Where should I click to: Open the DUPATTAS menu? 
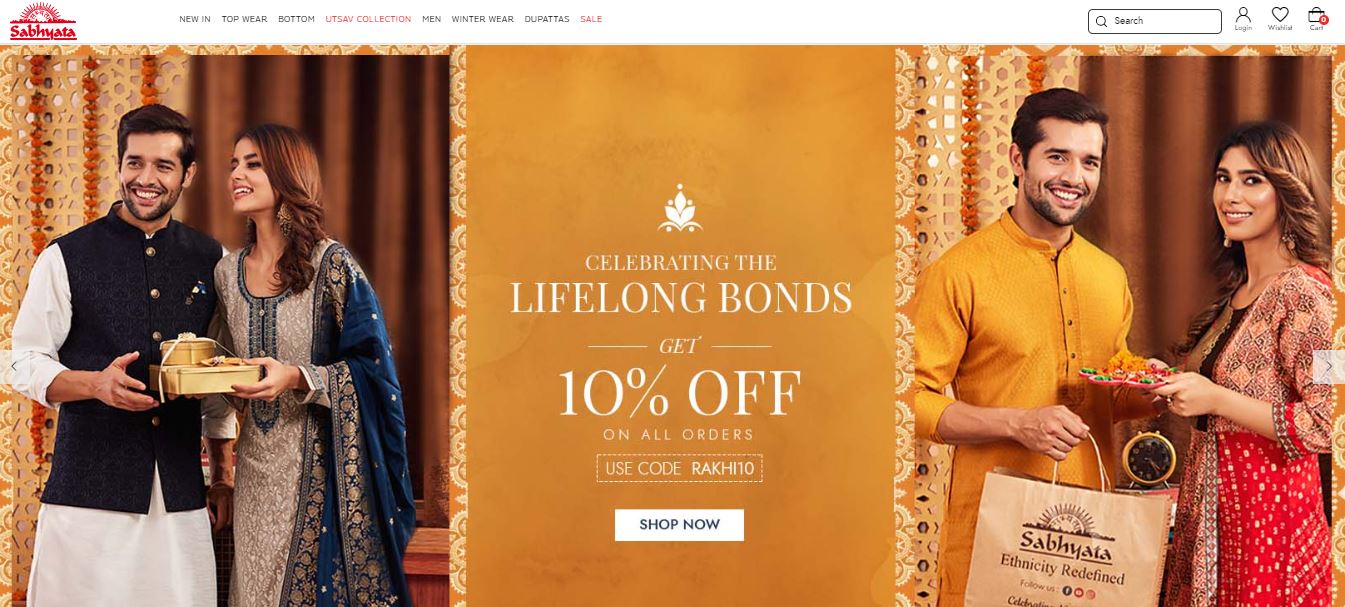(x=547, y=20)
